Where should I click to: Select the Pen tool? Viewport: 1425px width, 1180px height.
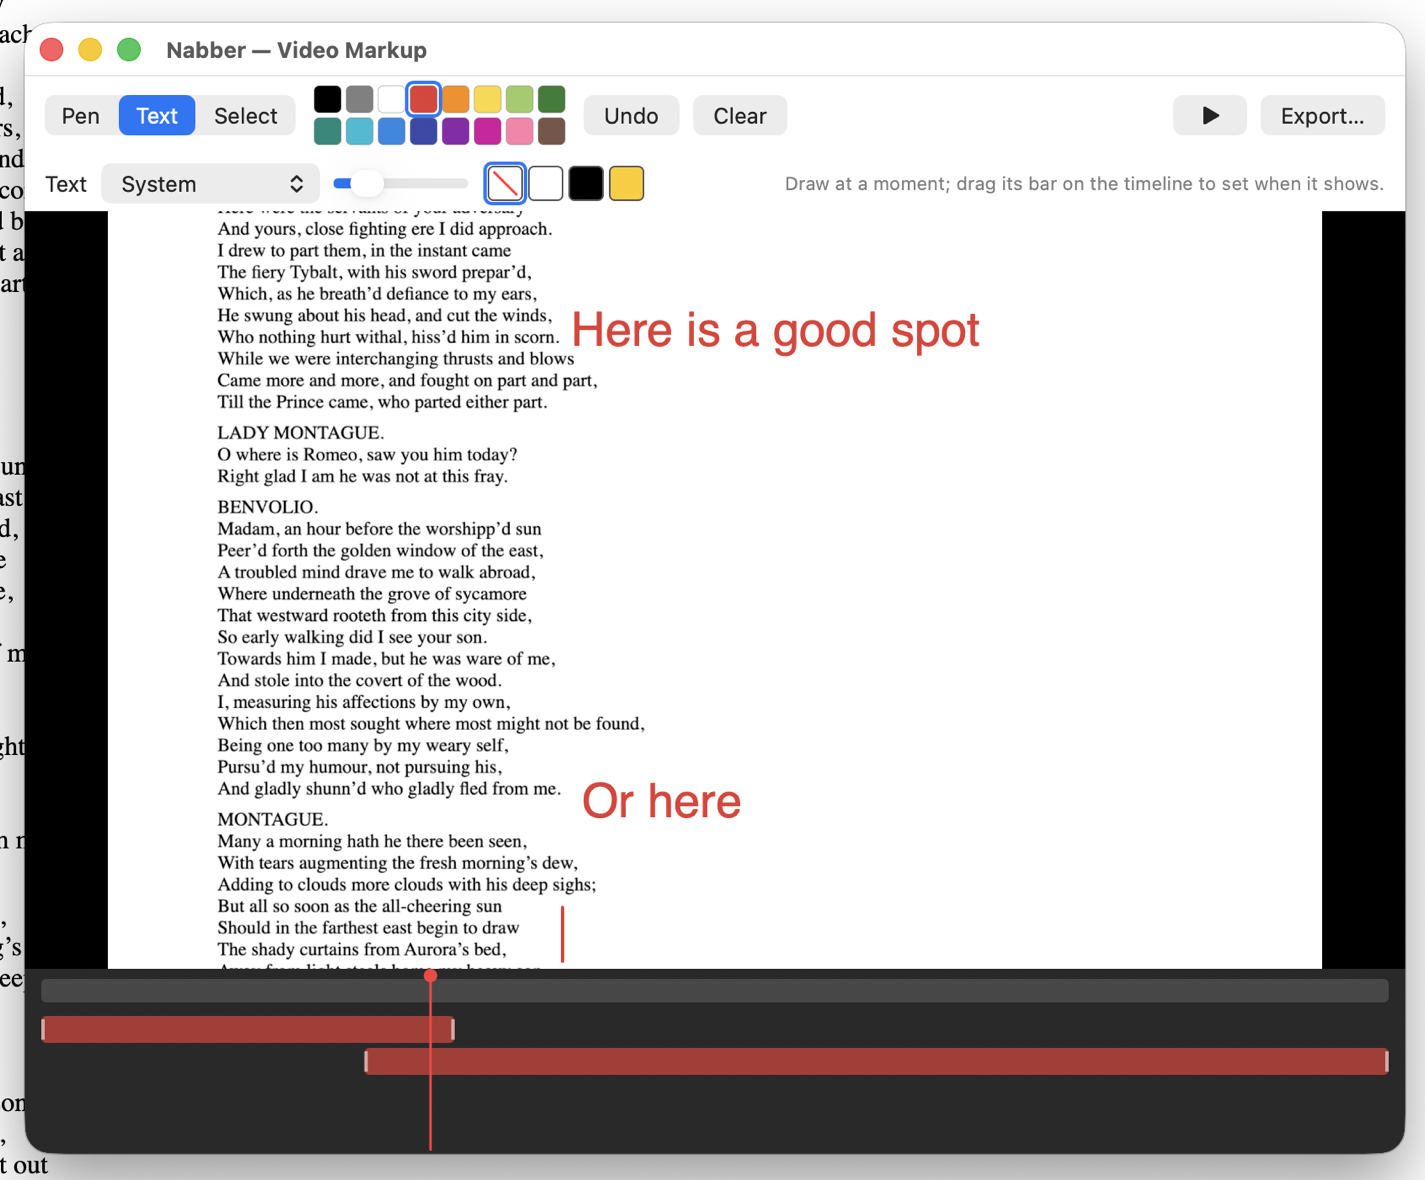[x=81, y=116]
